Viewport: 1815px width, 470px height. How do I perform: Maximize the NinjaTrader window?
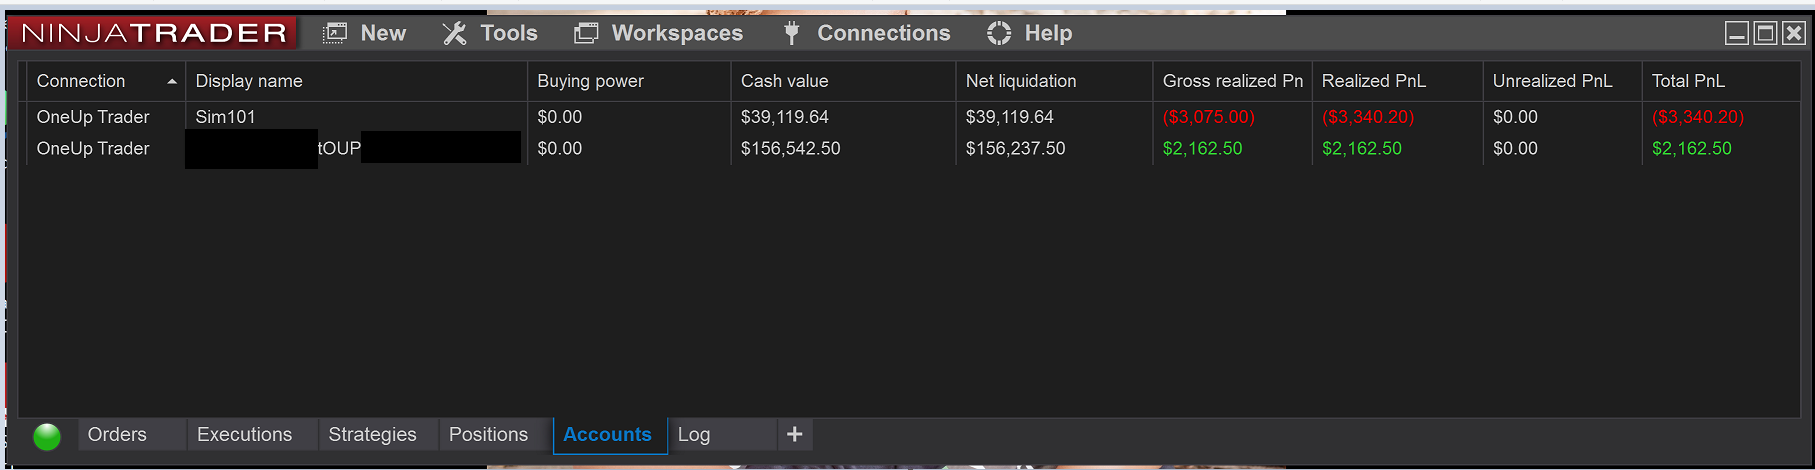(x=1766, y=33)
